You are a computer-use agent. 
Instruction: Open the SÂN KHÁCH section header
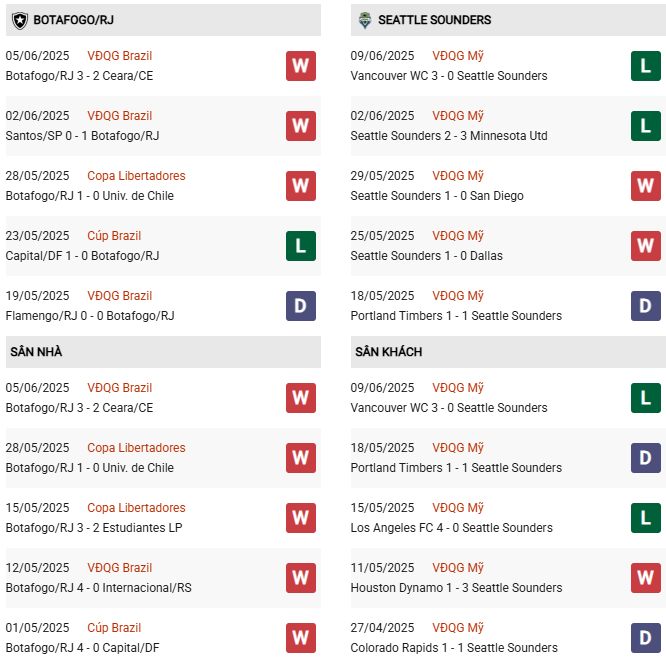[x=388, y=352]
